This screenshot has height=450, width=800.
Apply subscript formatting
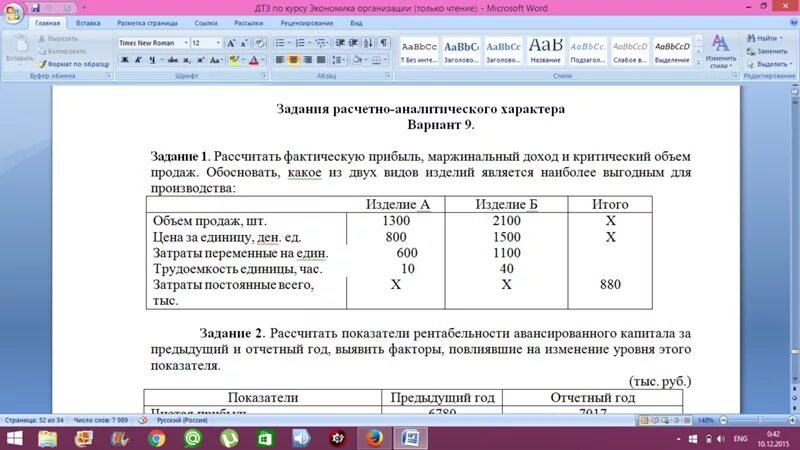point(187,60)
